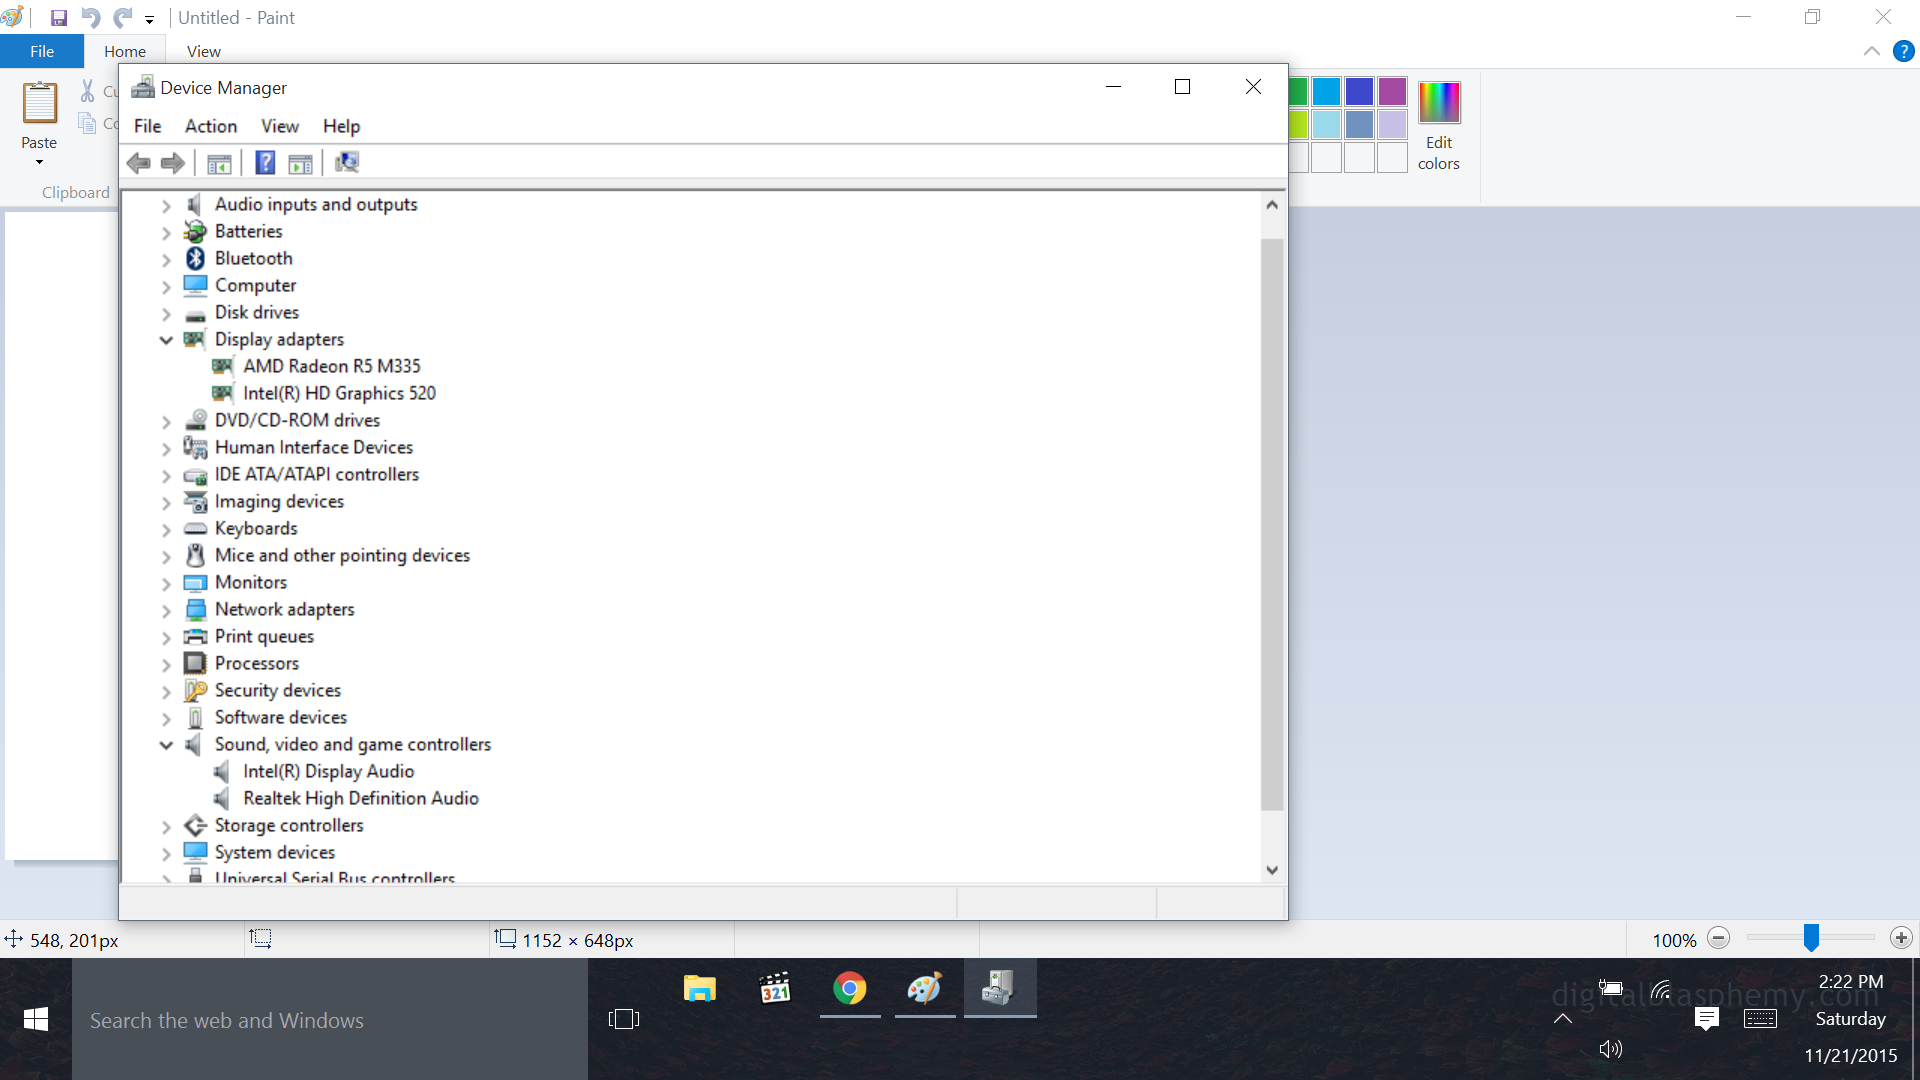1920x1080 pixels.
Task: Open the Device Manager Action menu
Action: click(211, 126)
